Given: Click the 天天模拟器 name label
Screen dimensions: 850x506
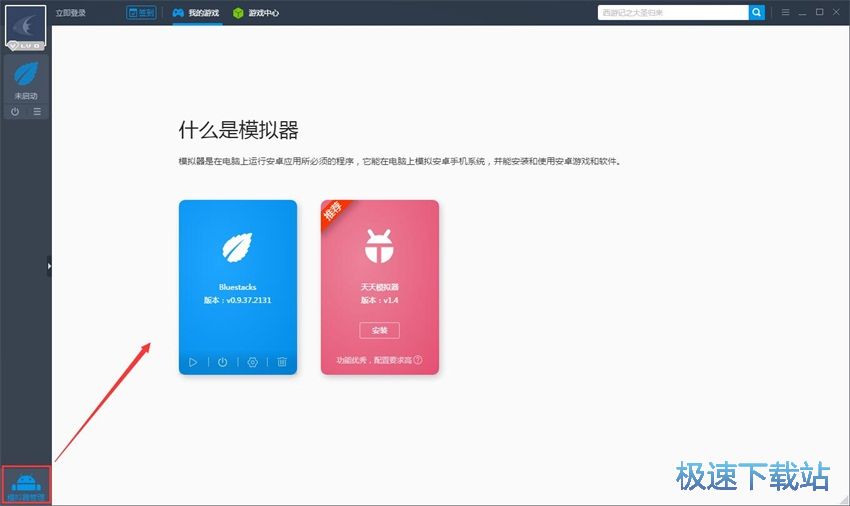Looking at the screenshot, I should pos(379,287).
